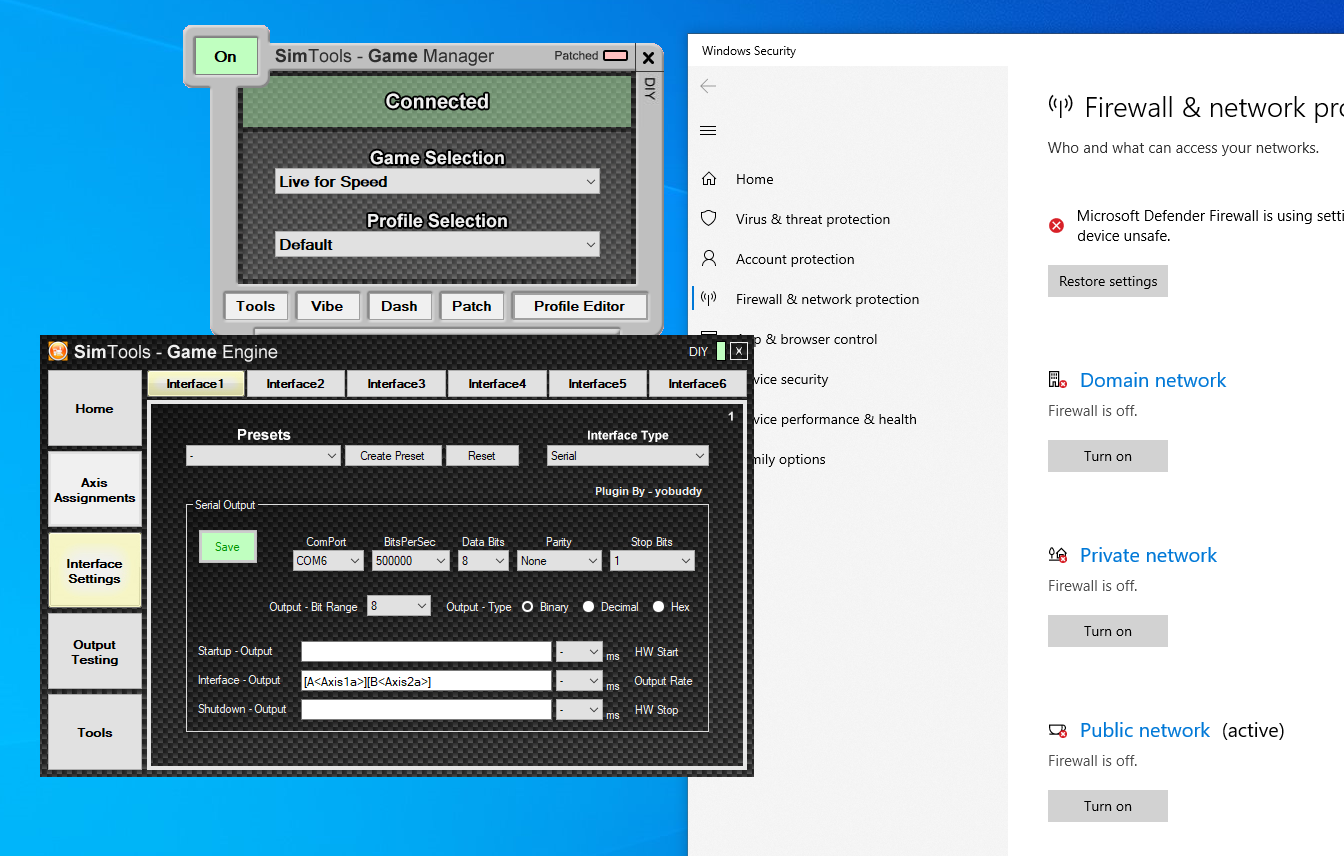Click the Windows Security hamburger menu icon
1344x856 pixels.
[708, 131]
